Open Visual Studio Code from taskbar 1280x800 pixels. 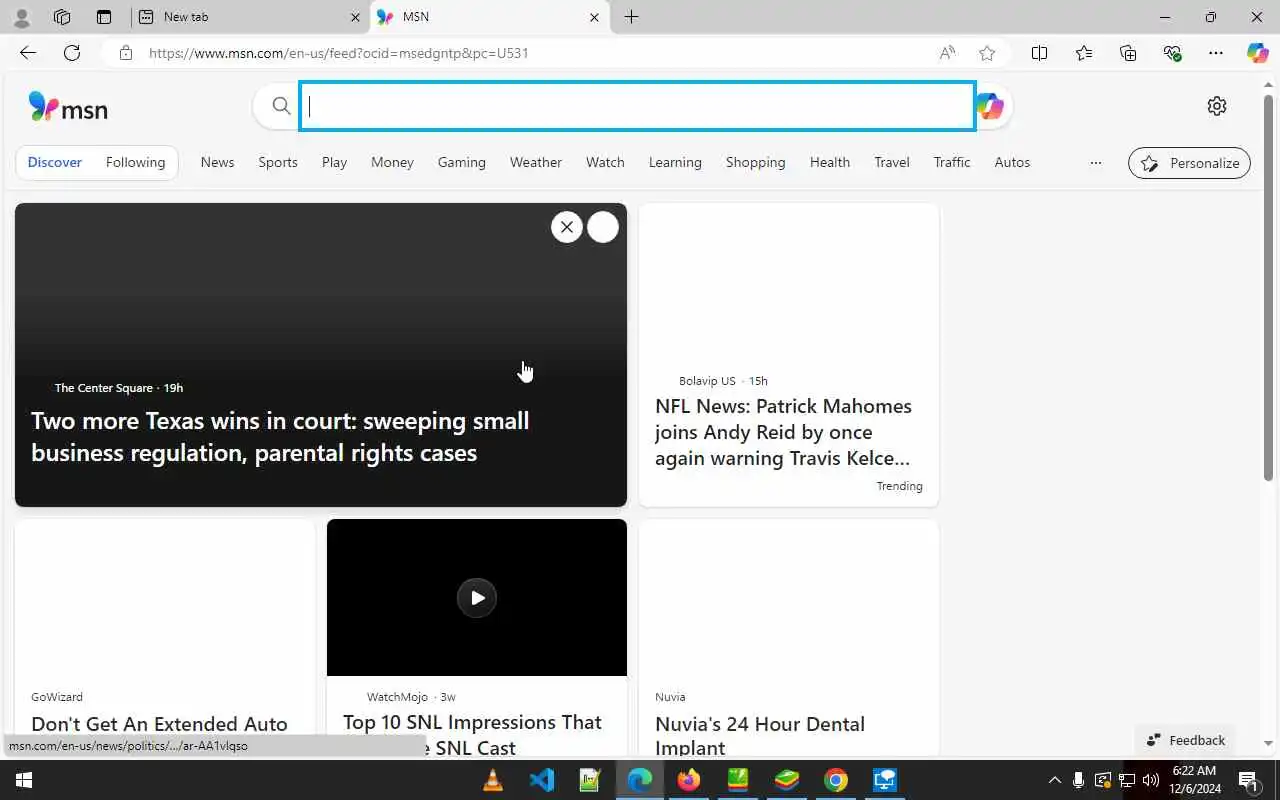(x=542, y=780)
